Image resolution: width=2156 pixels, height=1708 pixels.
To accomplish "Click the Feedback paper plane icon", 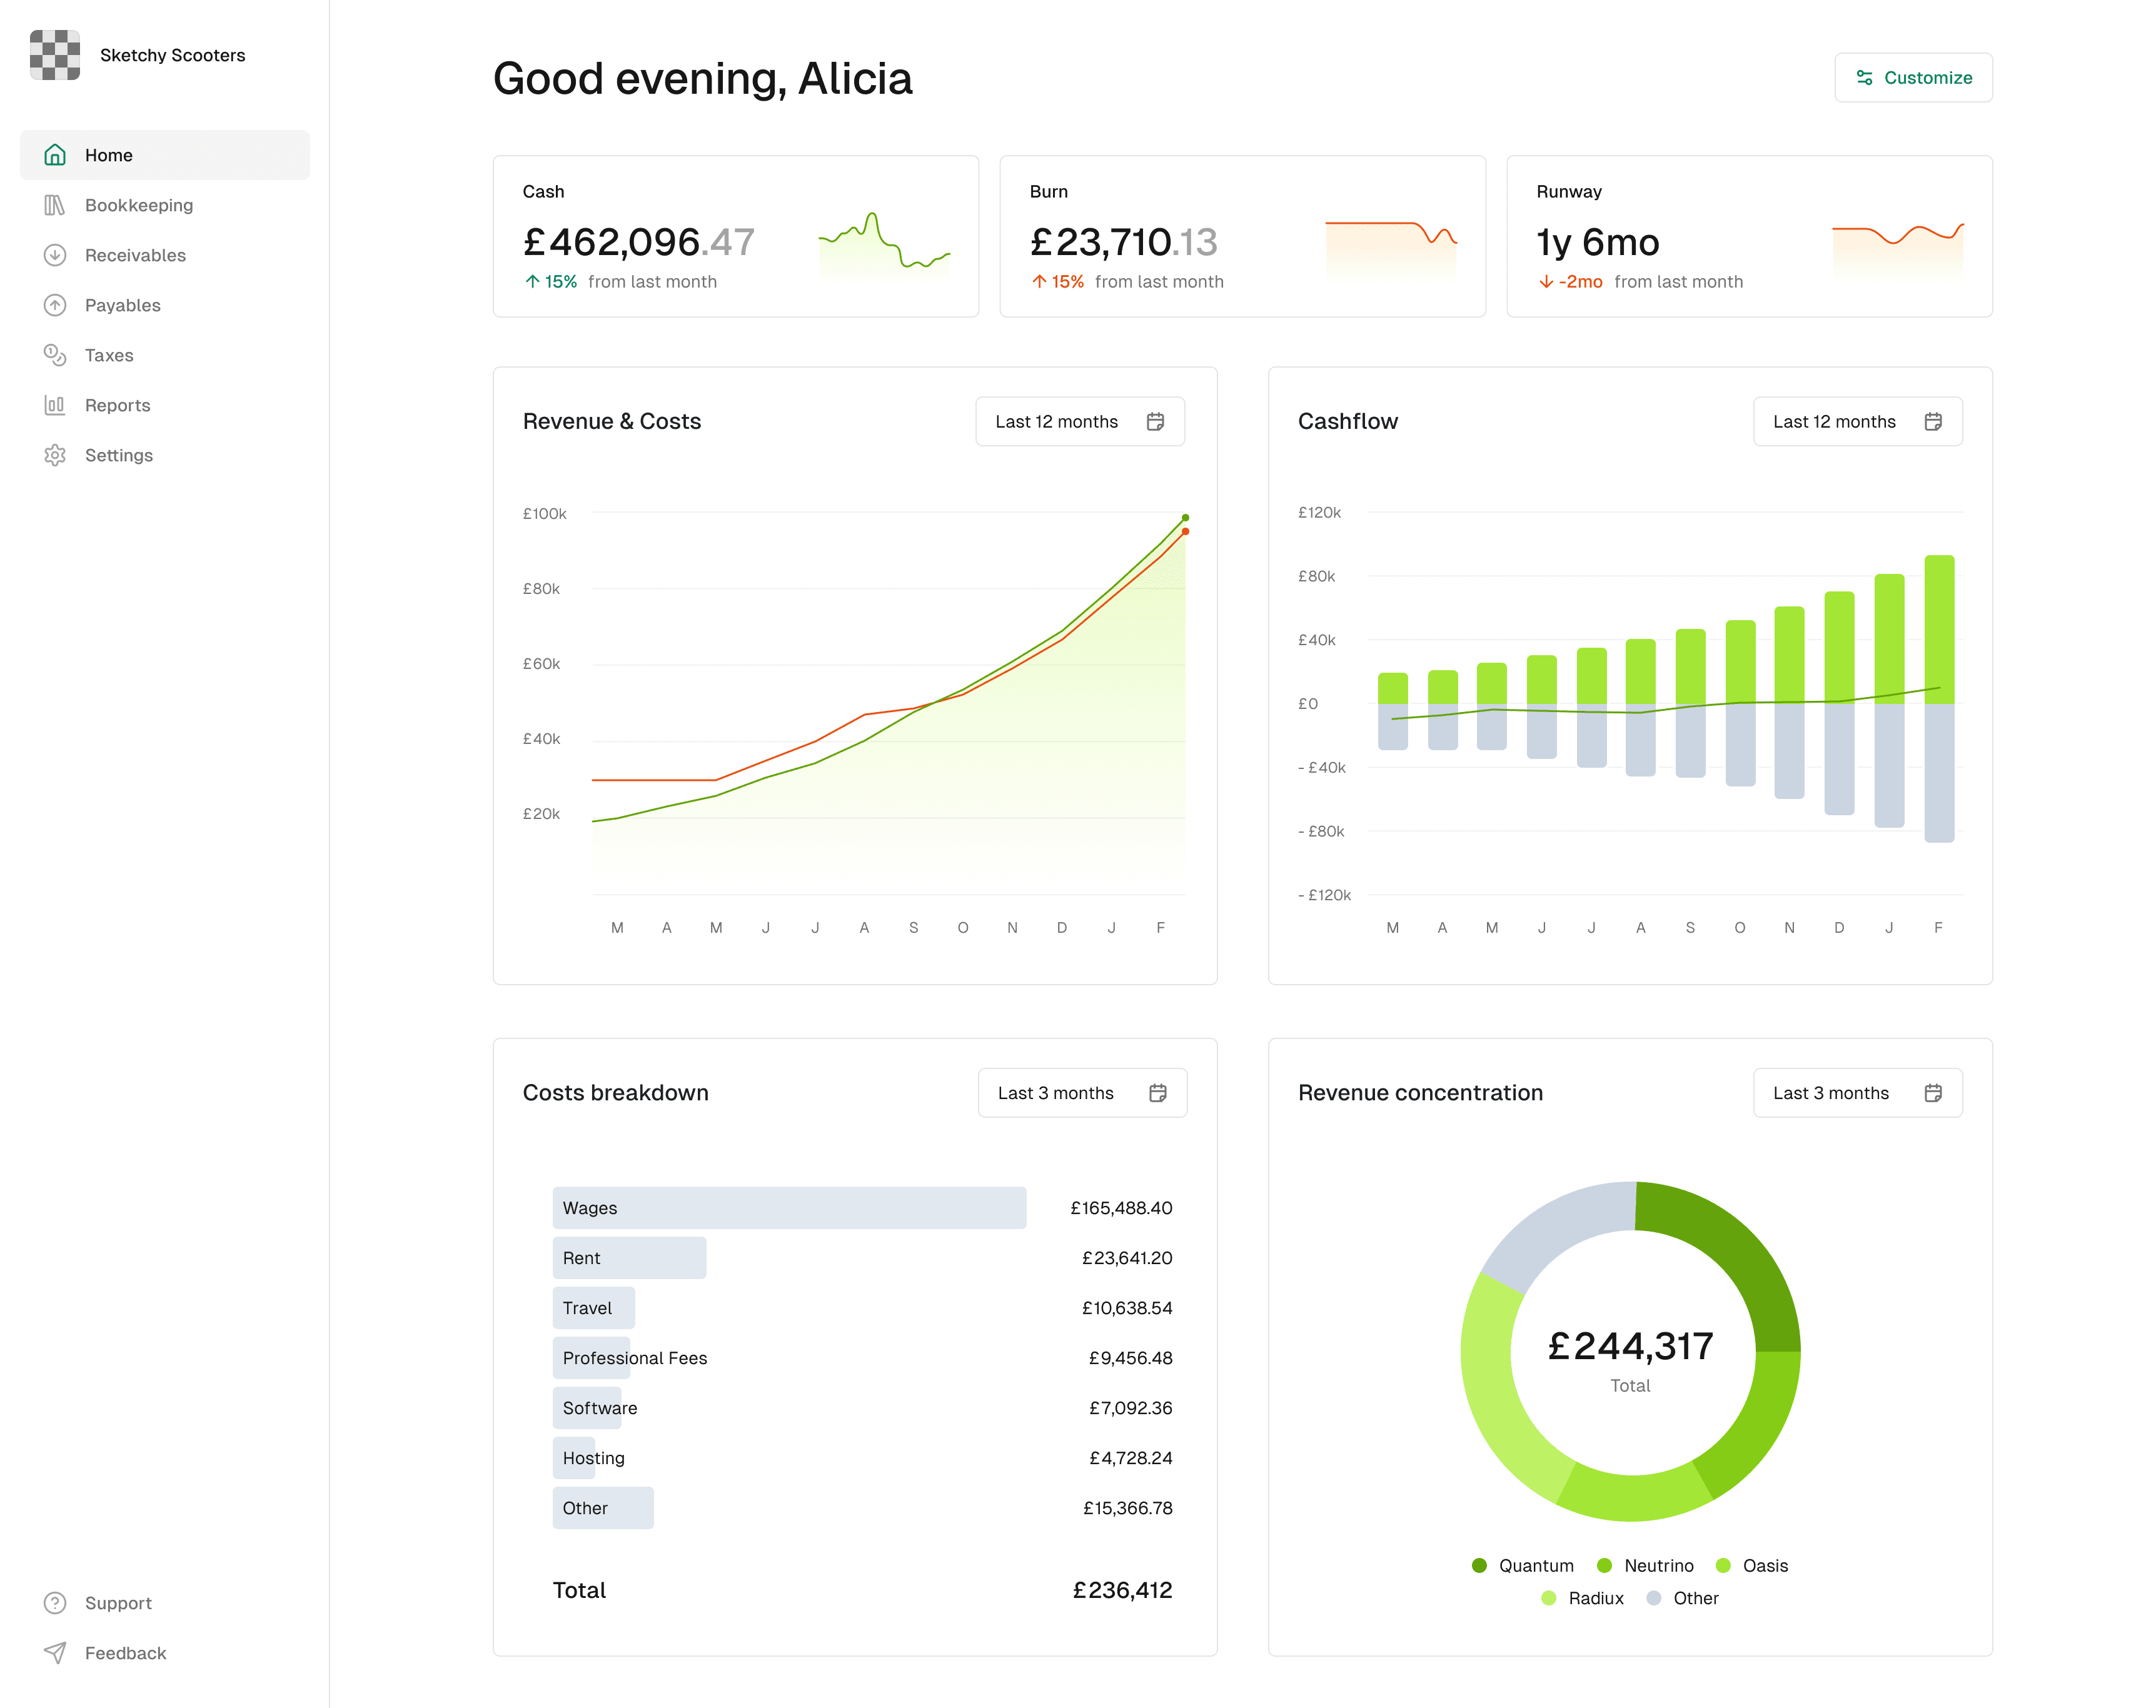I will tap(55, 1653).
